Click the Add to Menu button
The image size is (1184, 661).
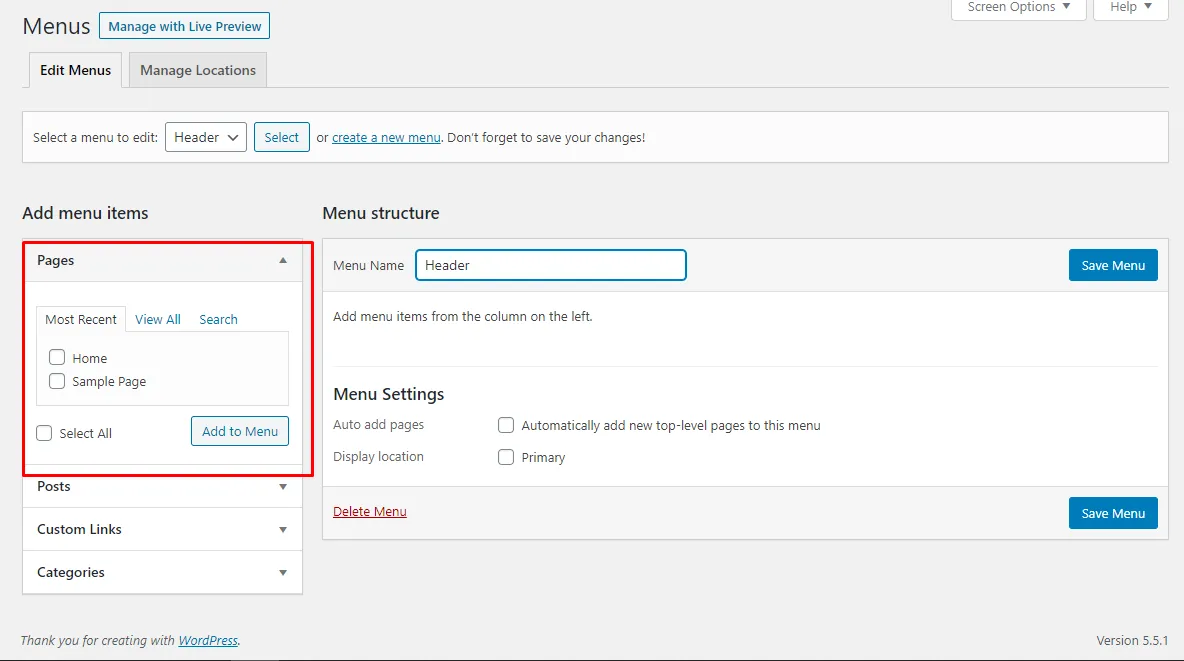point(240,431)
